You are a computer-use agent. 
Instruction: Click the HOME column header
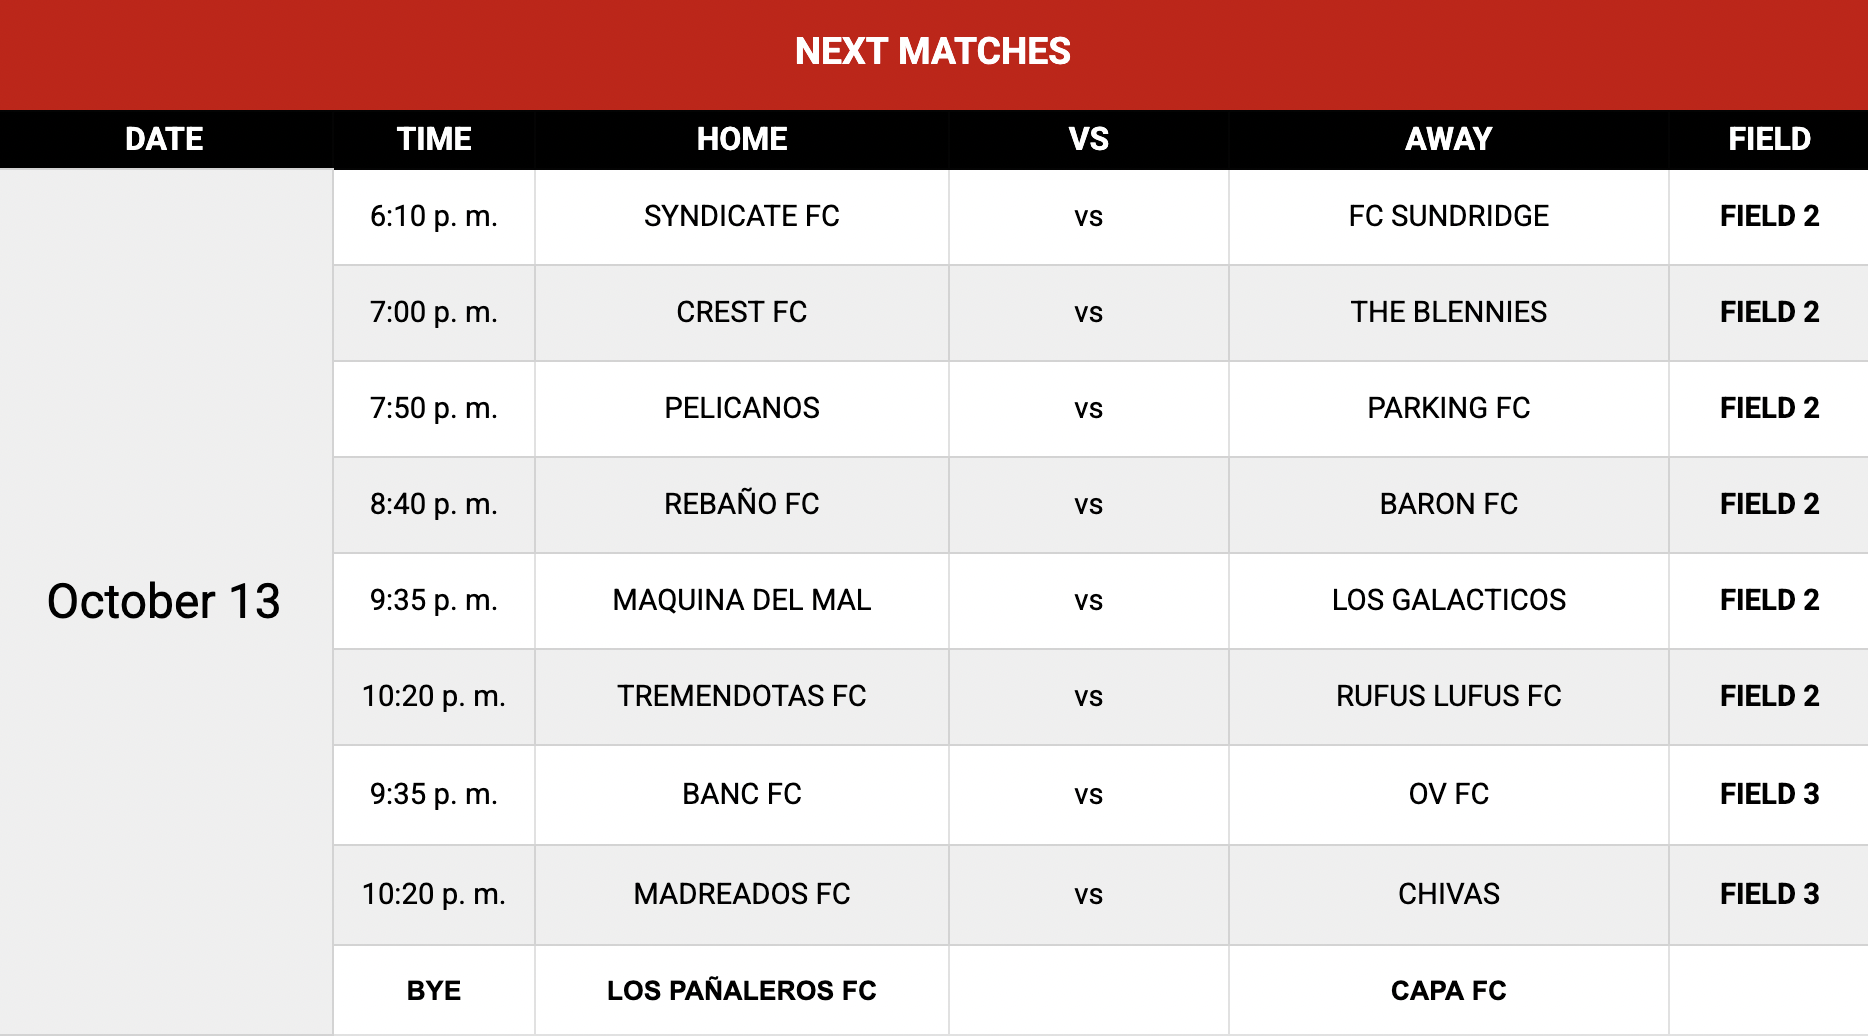[742, 139]
